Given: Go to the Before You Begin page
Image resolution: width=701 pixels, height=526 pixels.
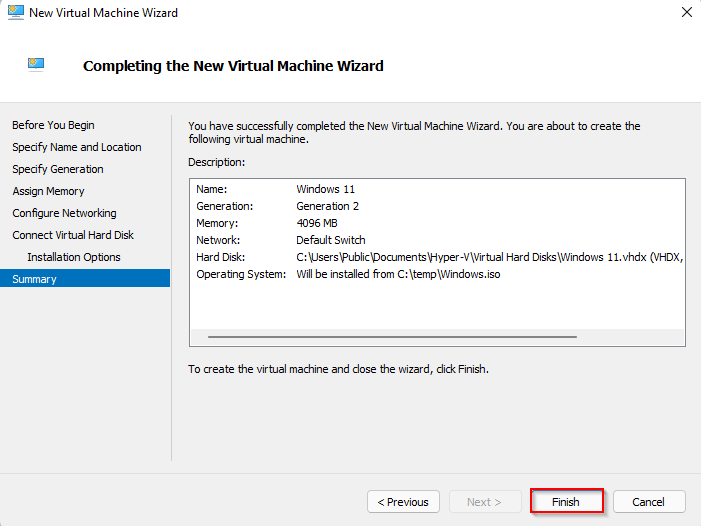Looking at the screenshot, I should pyautogui.click(x=53, y=125).
